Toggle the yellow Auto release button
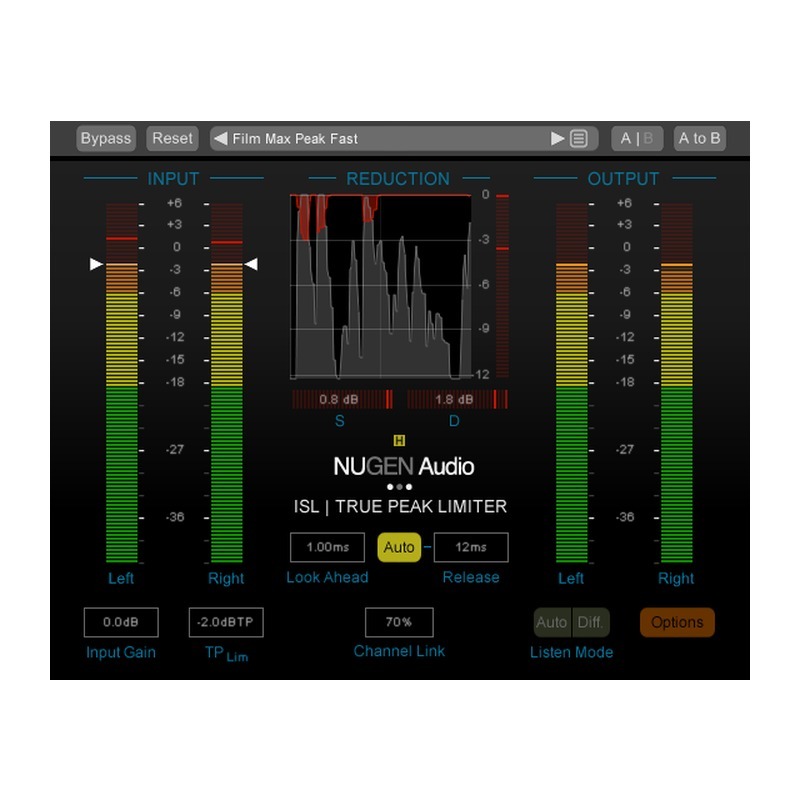The width and height of the screenshot is (800, 800). (x=399, y=547)
